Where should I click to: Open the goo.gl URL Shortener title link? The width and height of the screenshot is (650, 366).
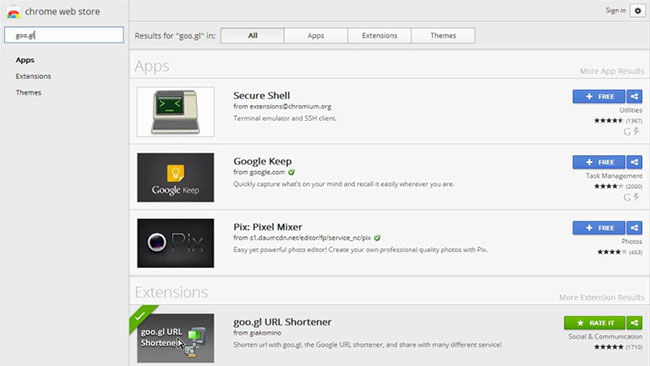tap(282, 322)
